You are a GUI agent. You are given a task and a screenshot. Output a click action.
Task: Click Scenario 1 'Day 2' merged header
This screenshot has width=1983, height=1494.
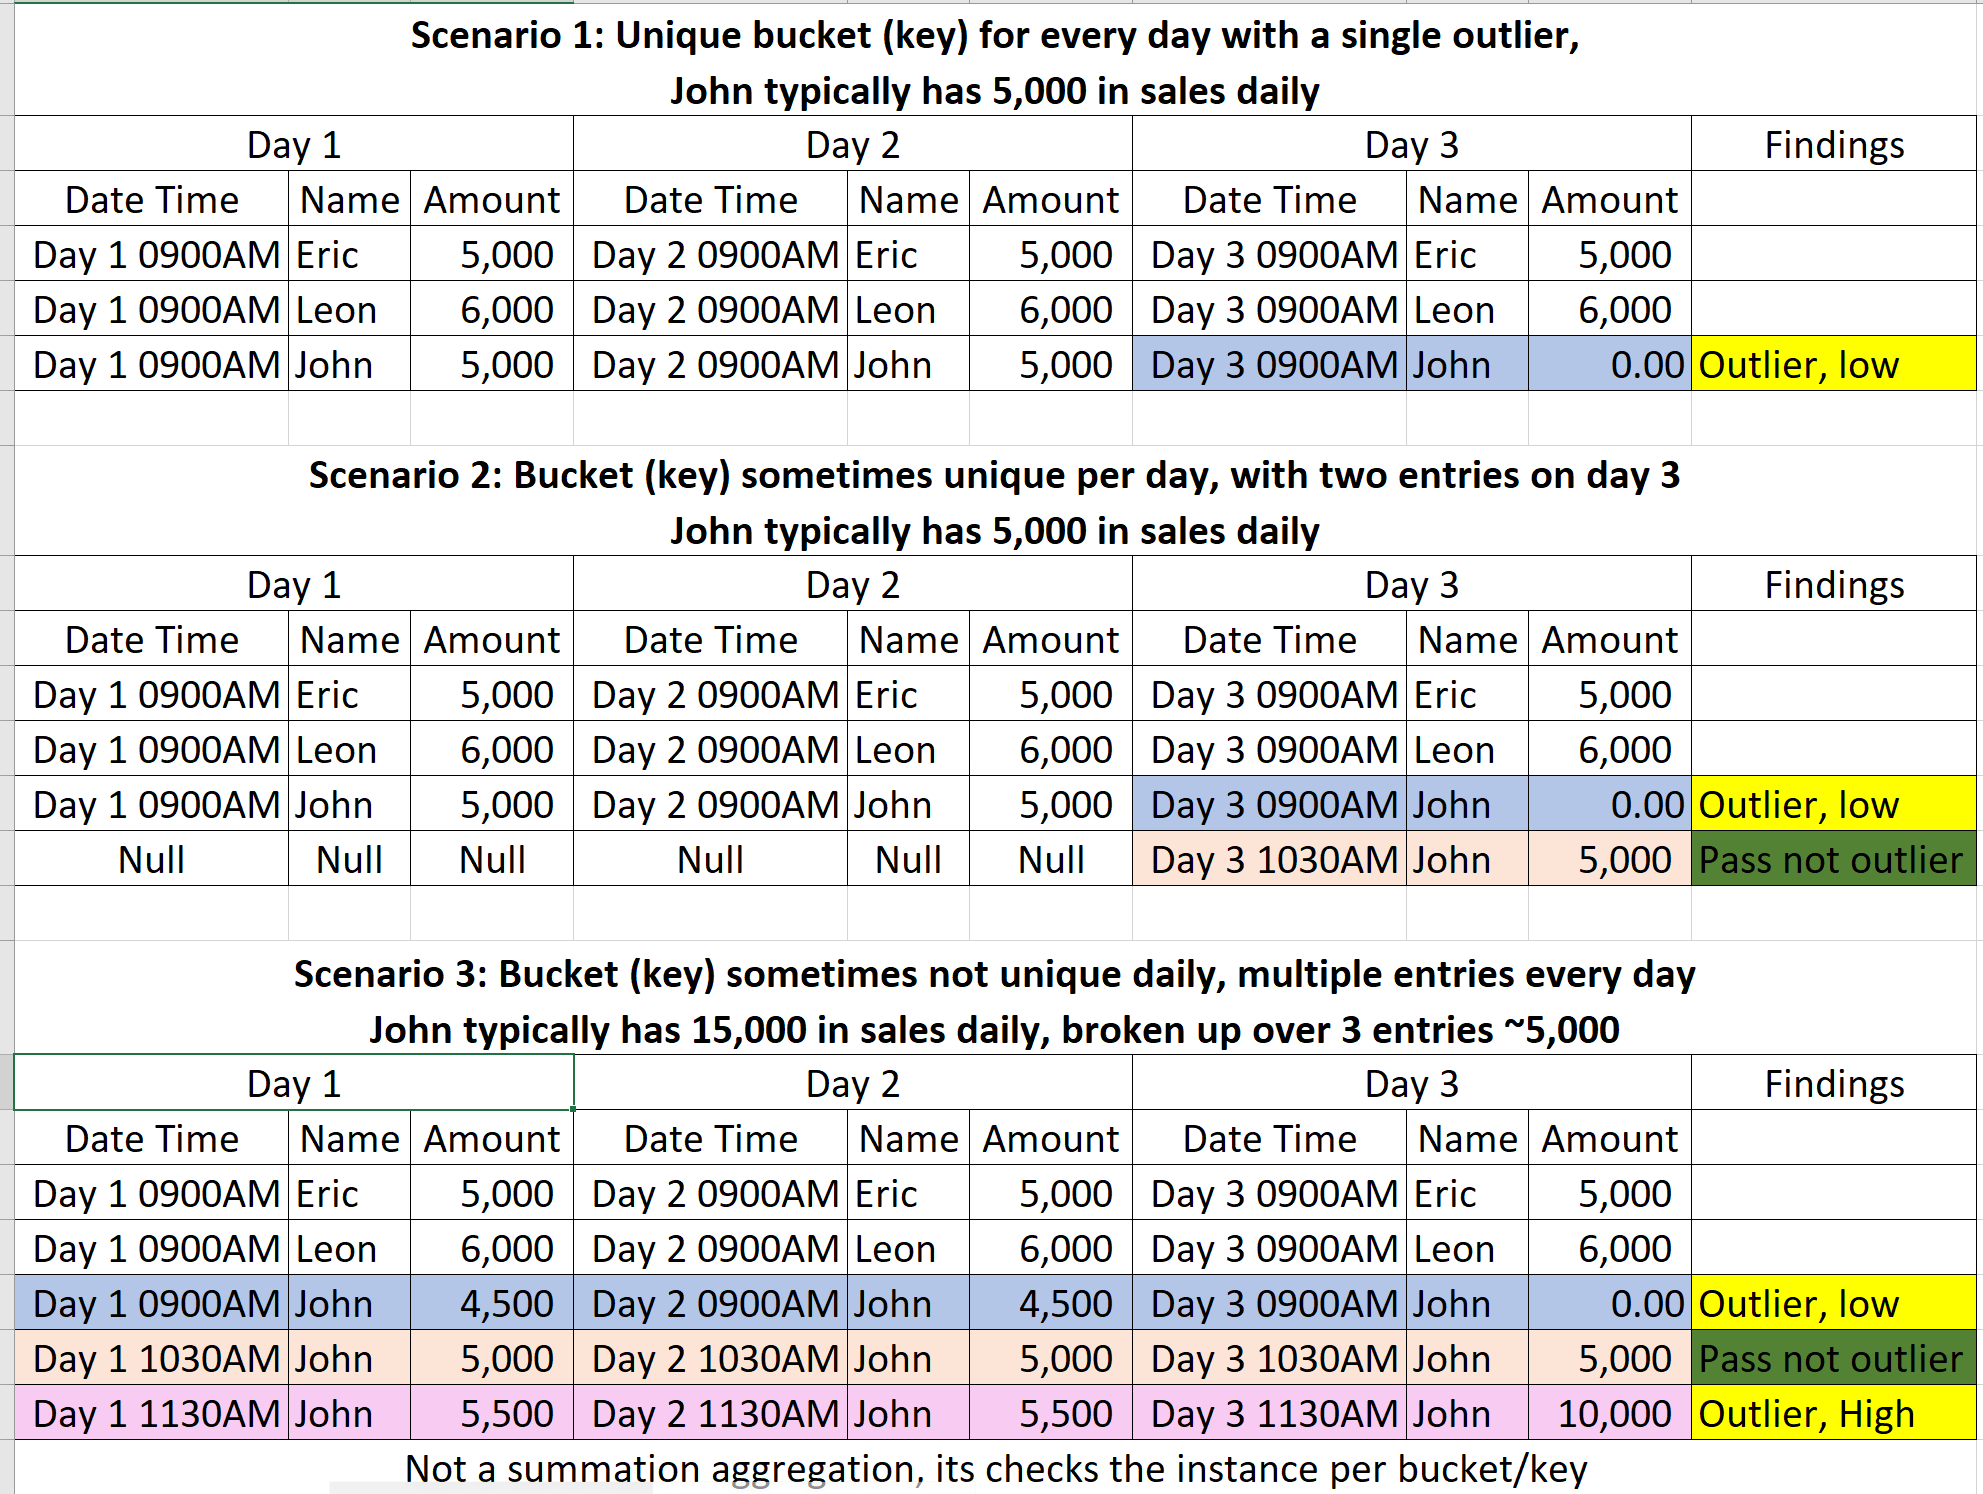pyautogui.click(x=853, y=144)
